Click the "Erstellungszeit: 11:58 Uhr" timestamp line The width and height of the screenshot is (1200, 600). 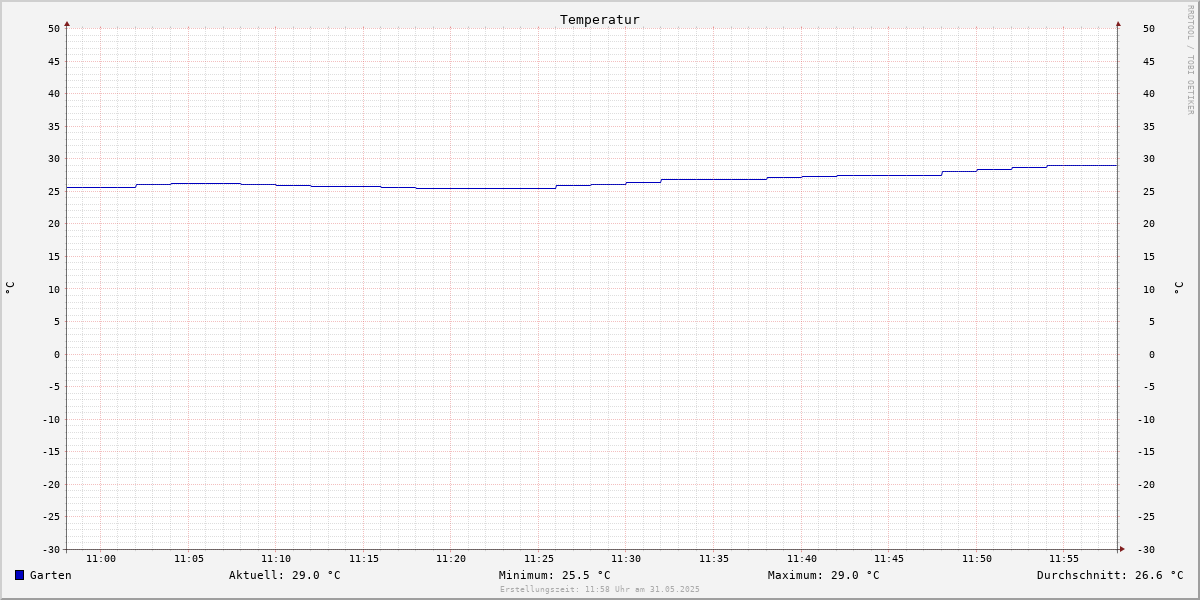pos(600,589)
